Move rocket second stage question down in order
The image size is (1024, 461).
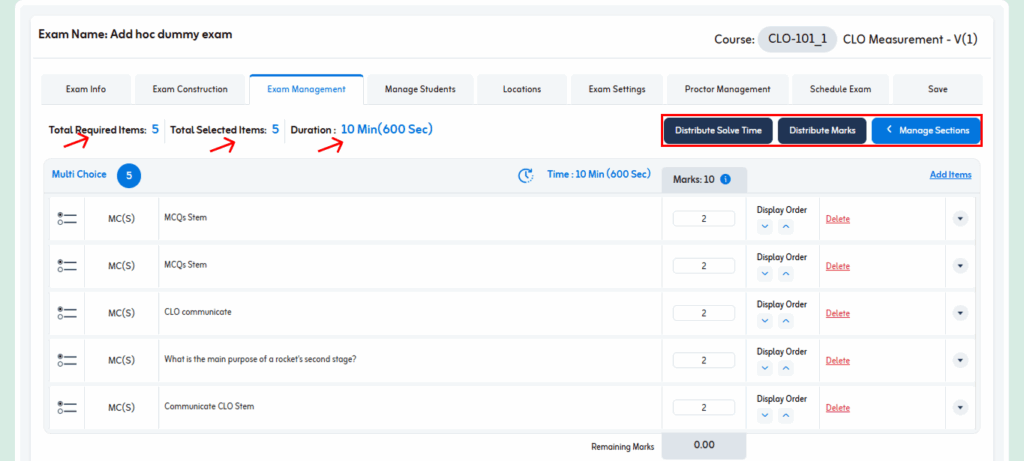point(765,368)
